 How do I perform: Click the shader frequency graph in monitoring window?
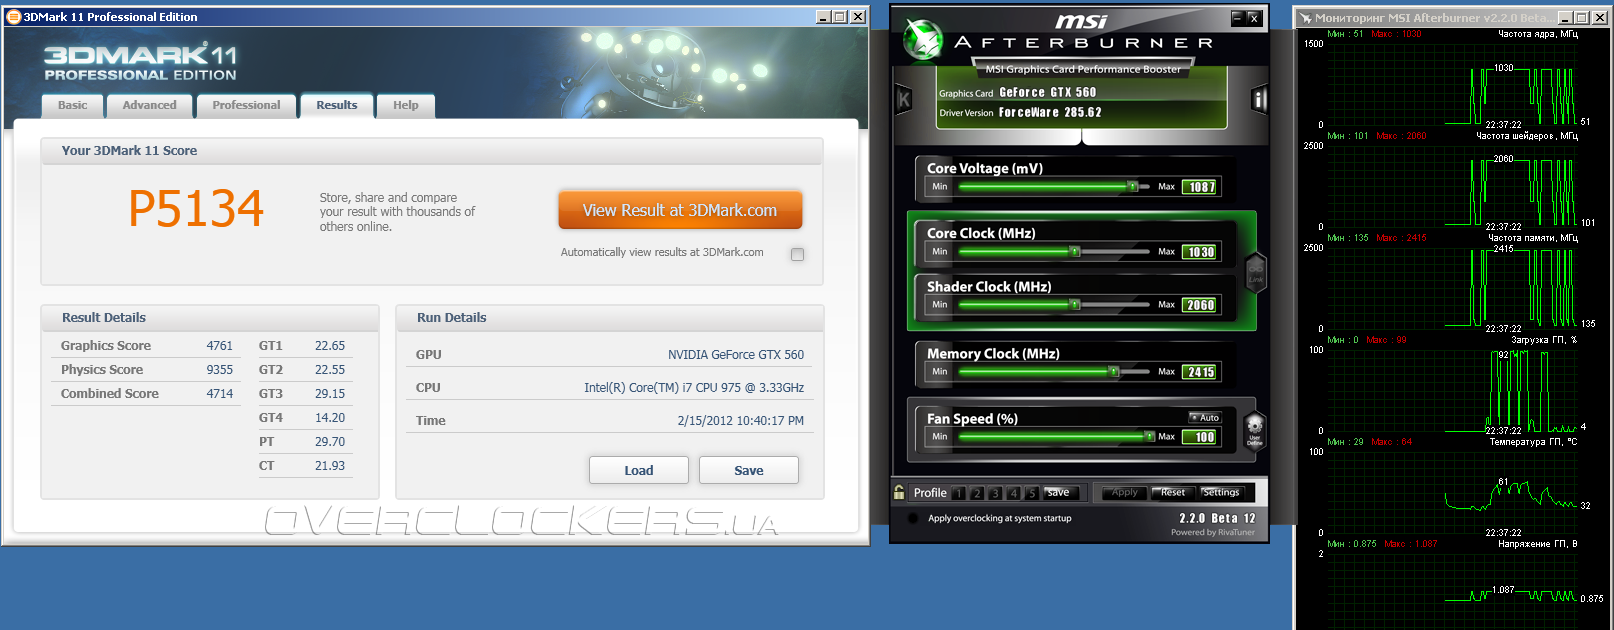1452,186
